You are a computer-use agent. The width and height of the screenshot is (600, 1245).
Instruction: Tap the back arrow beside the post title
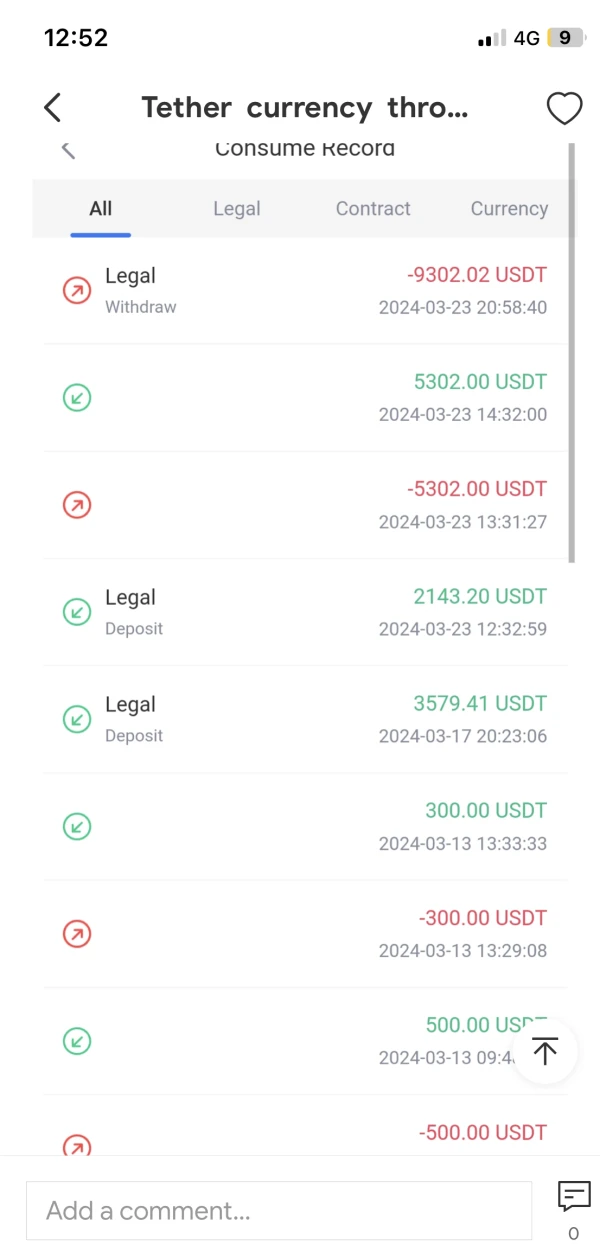pos(53,108)
